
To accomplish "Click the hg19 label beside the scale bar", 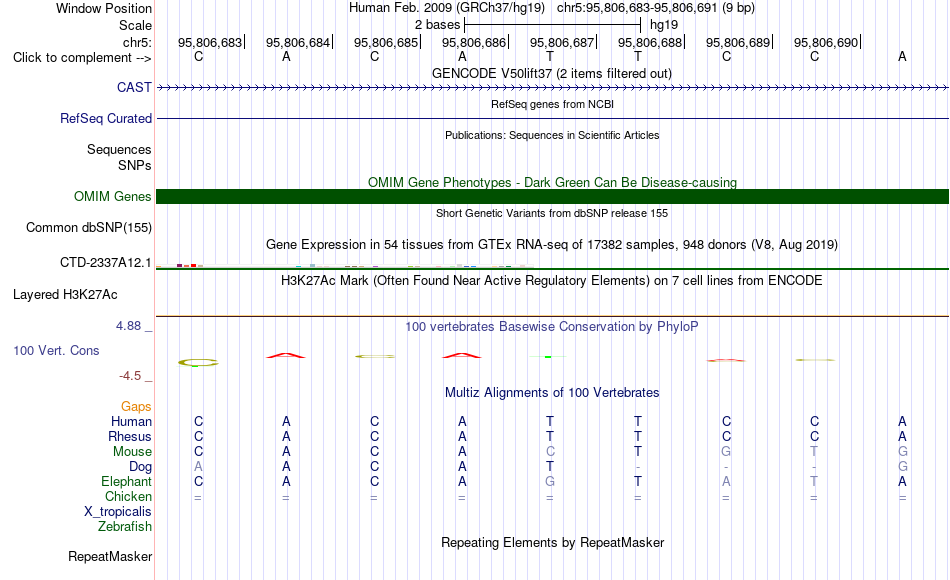I will (x=663, y=25).
